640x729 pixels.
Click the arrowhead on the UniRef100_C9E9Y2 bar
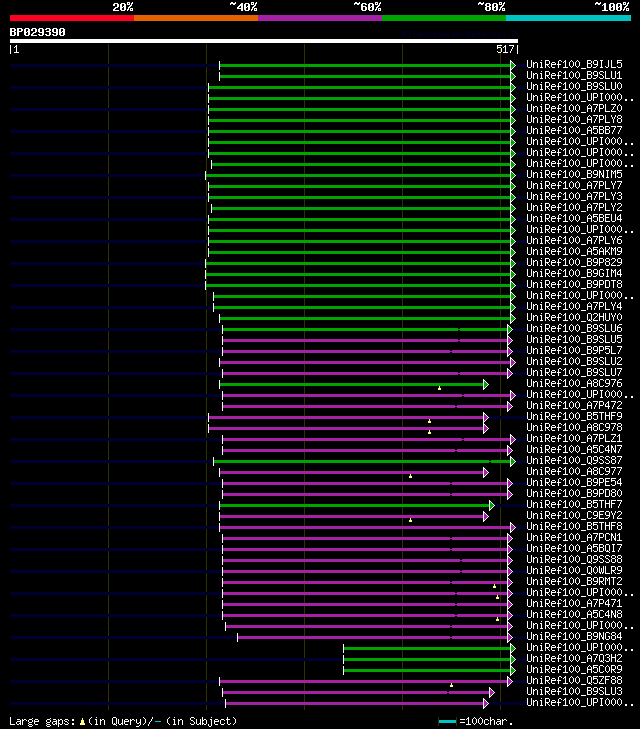point(486,517)
